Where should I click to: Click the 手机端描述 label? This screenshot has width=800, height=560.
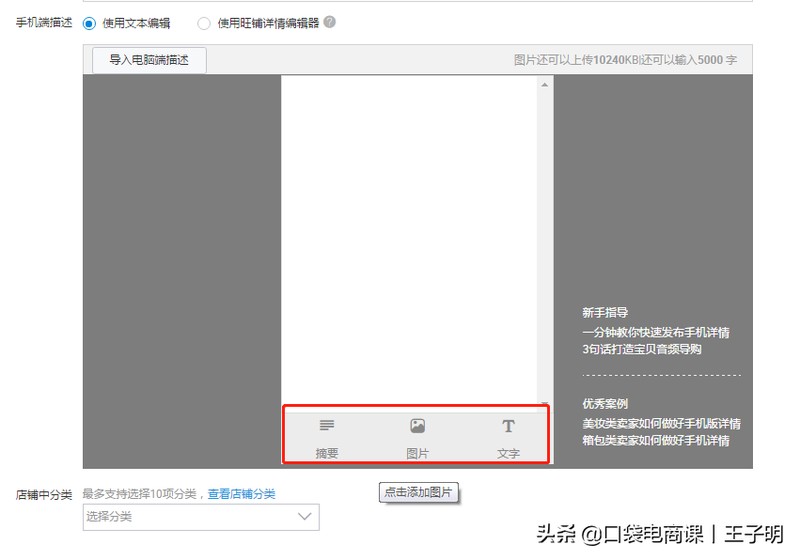click(44, 22)
